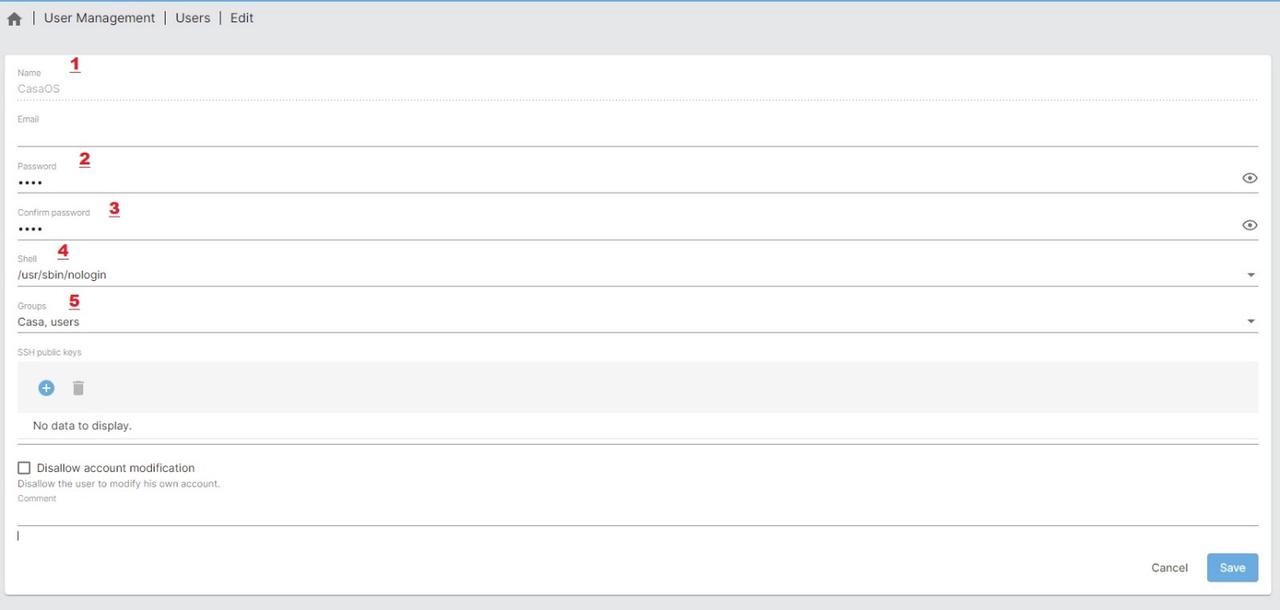Click the trash icon under SSH public keys
Viewport: 1280px width, 610px height.
(77, 387)
